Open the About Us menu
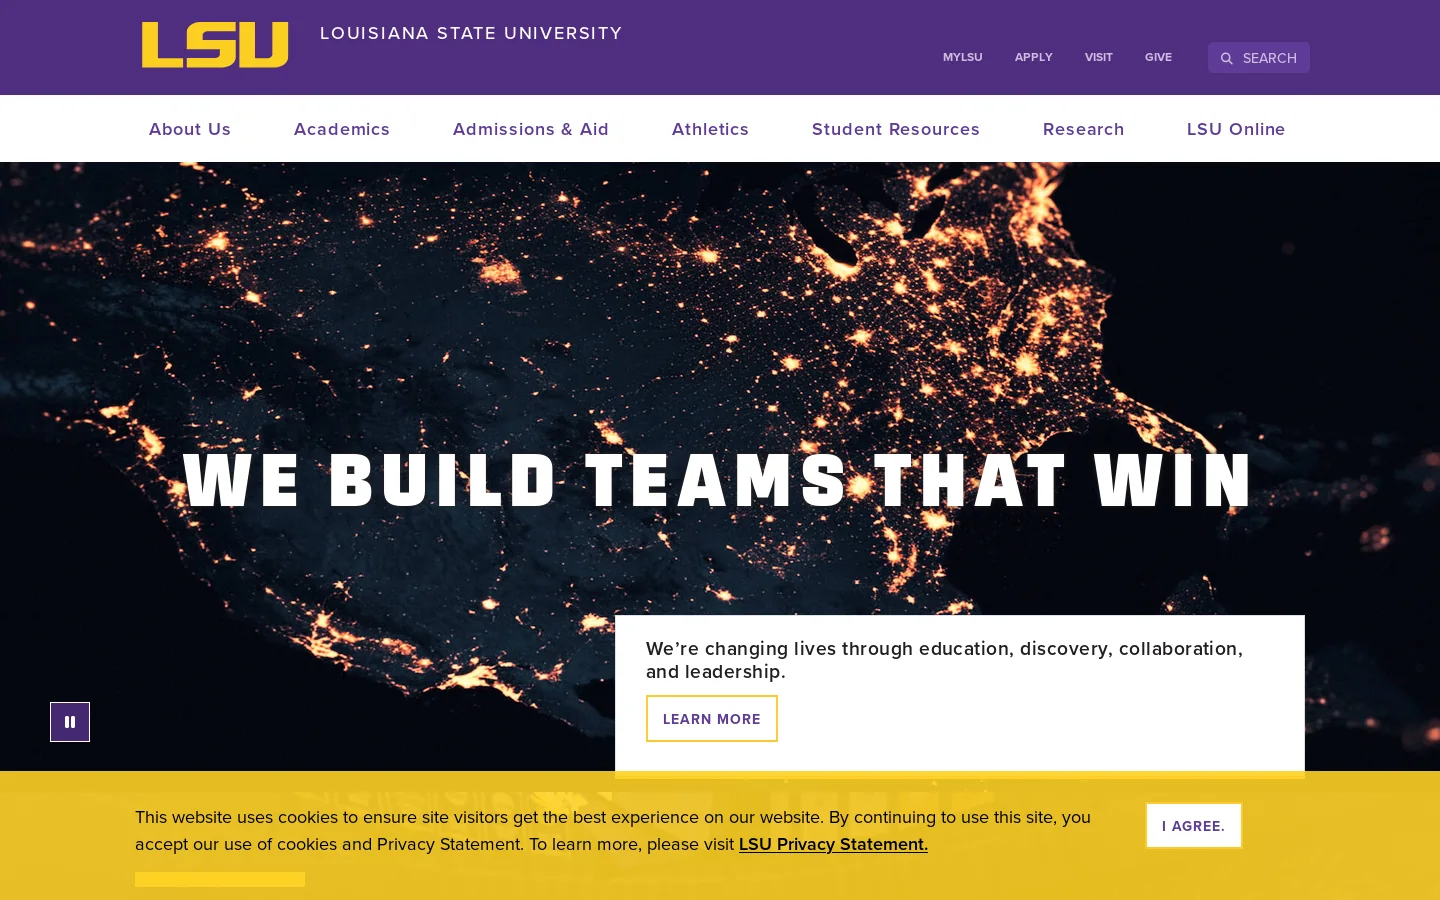 (190, 129)
